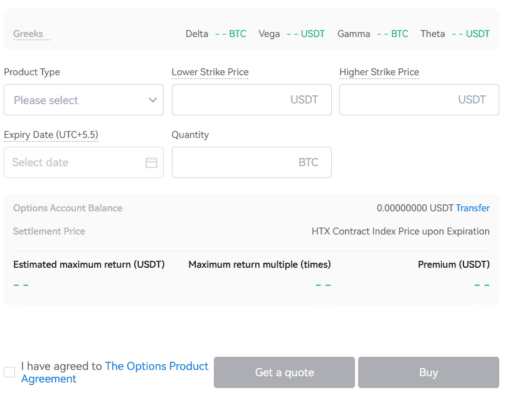This screenshot has height=400, width=508.
Task: Click Maximum return multiple (times) heading
Action: [260, 265]
